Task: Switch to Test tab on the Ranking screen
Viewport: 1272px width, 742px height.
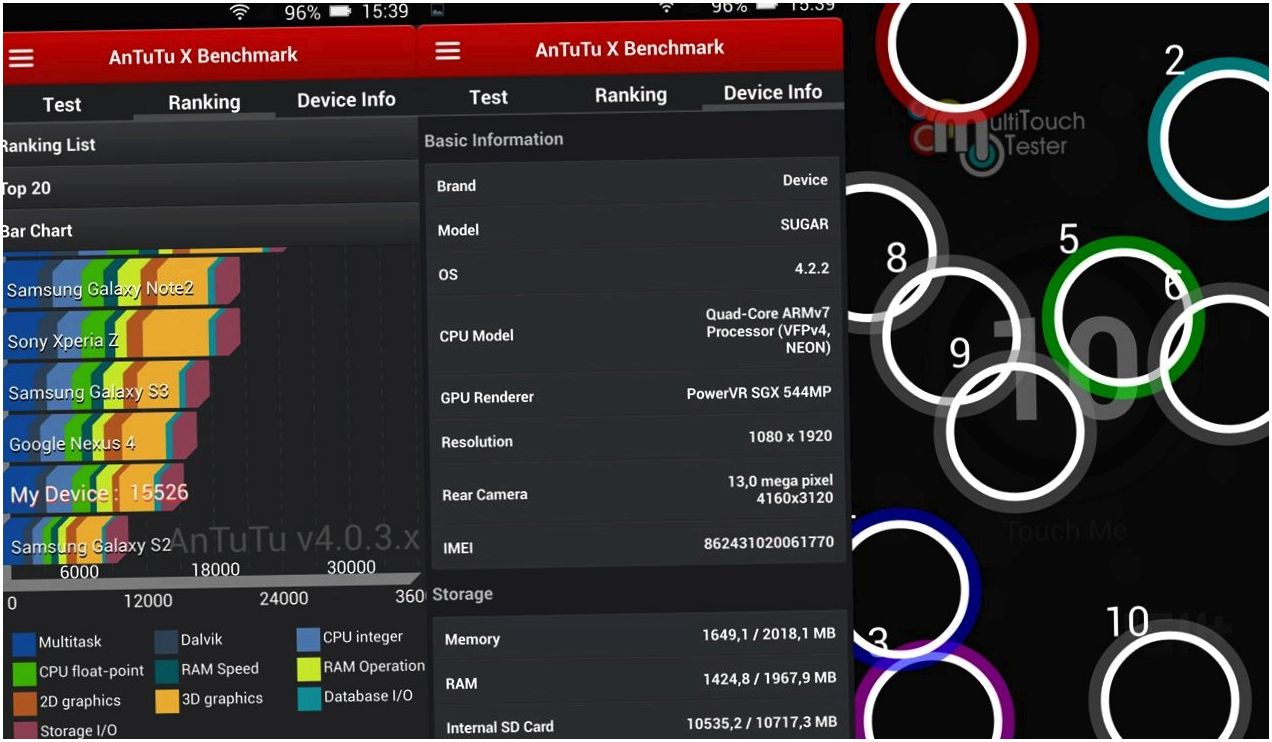Action: point(61,104)
